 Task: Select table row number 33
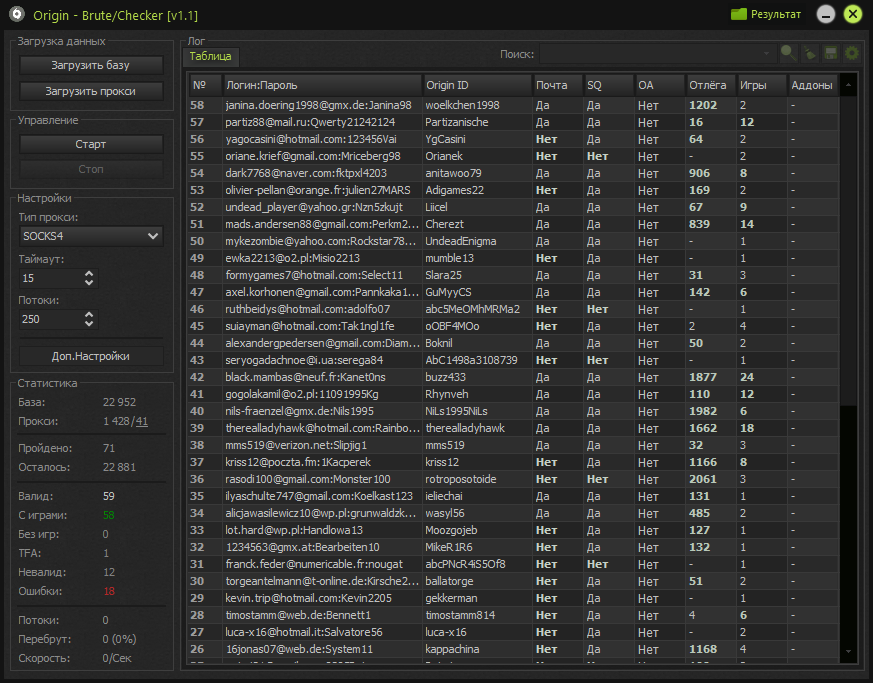pyautogui.click(x=513, y=530)
